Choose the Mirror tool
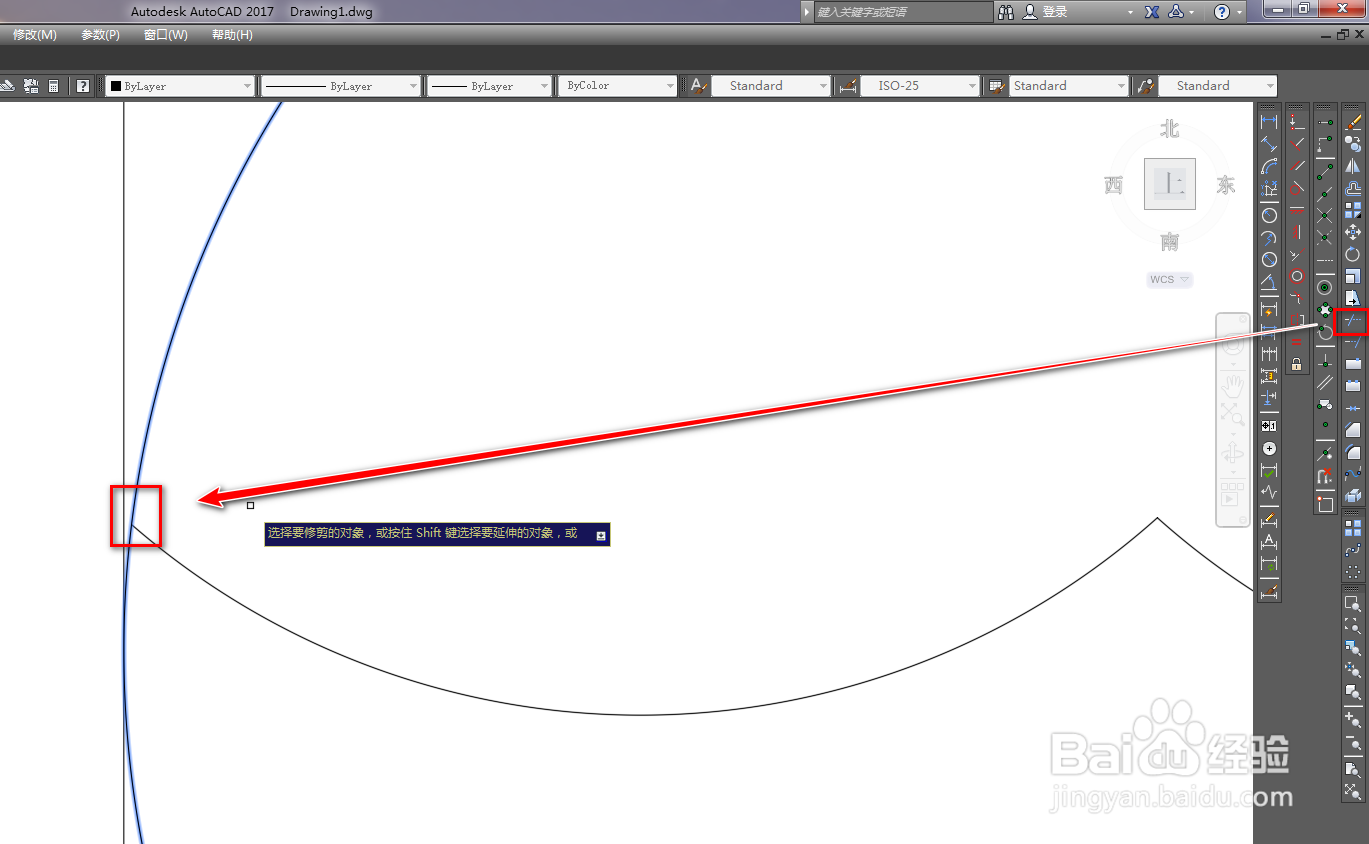 point(1353,165)
